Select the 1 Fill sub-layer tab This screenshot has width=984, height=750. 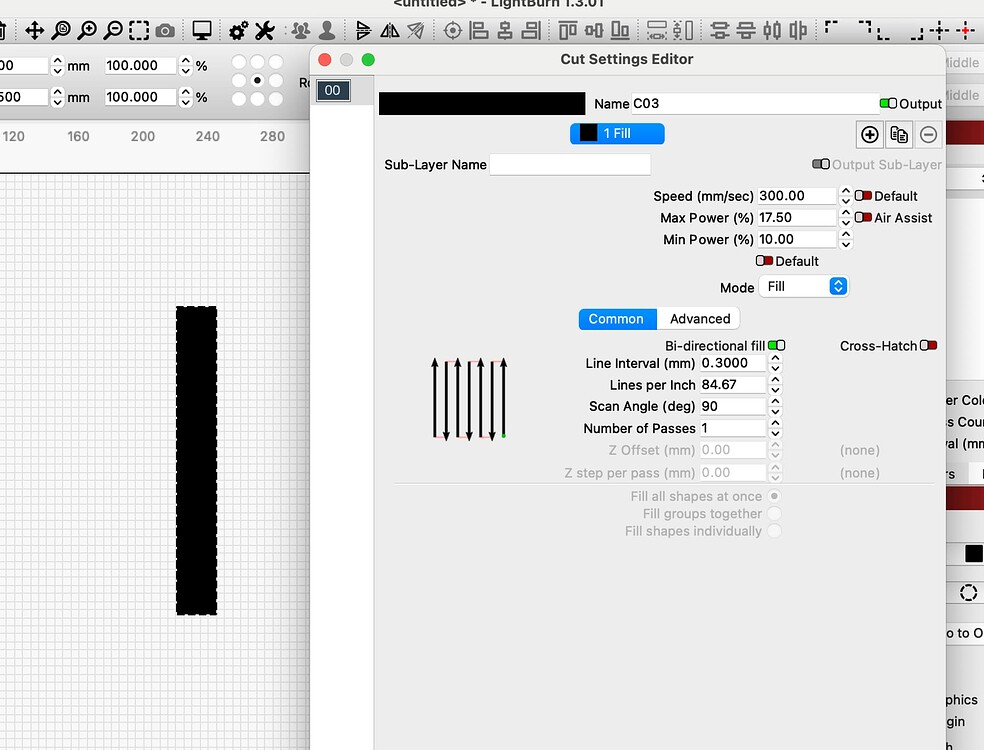click(617, 131)
